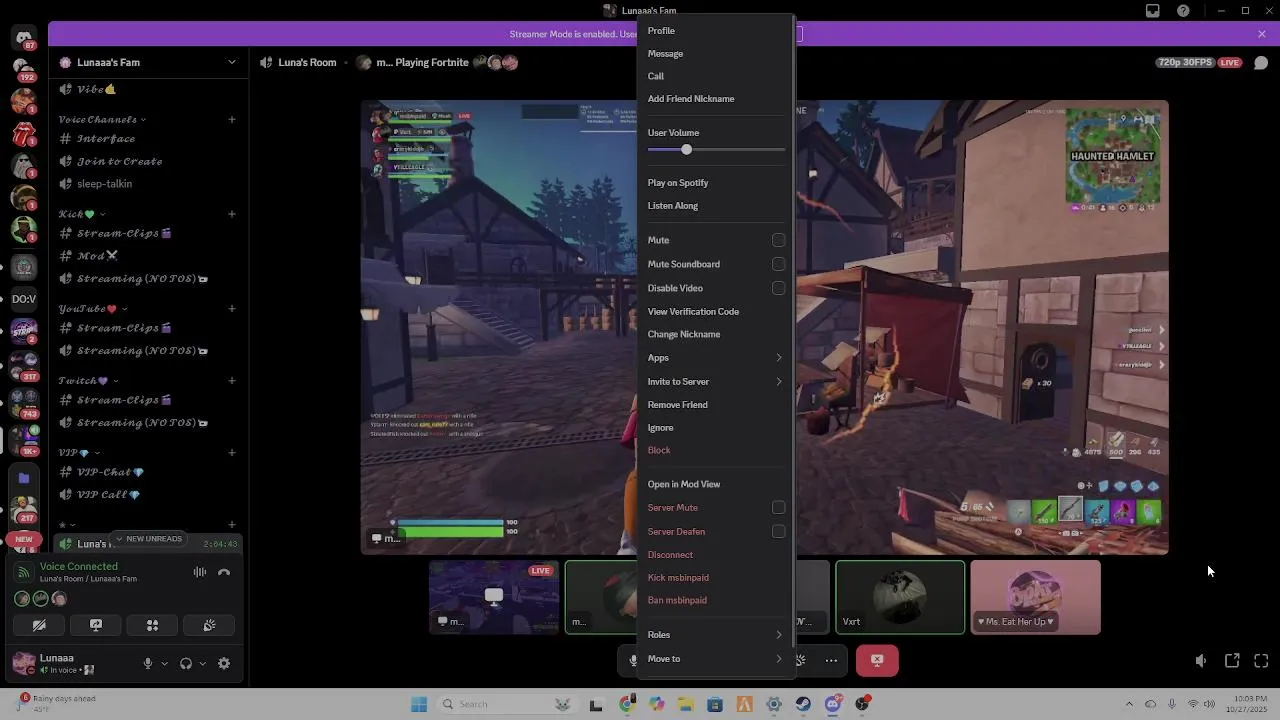The image size is (1280, 720).
Task: Dismiss the Streamer Mode banner
Action: (x=1262, y=34)
